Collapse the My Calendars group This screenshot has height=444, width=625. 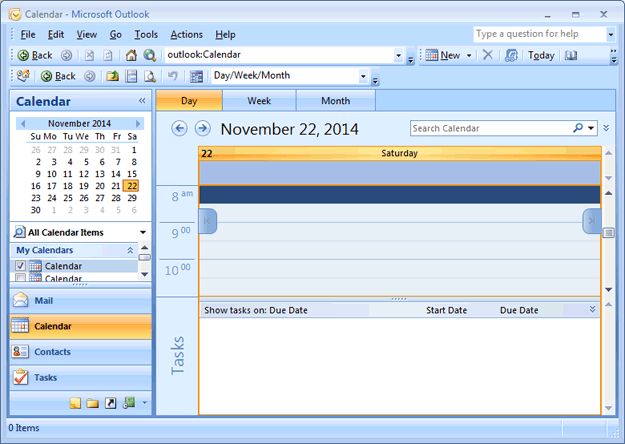point(130,250)
